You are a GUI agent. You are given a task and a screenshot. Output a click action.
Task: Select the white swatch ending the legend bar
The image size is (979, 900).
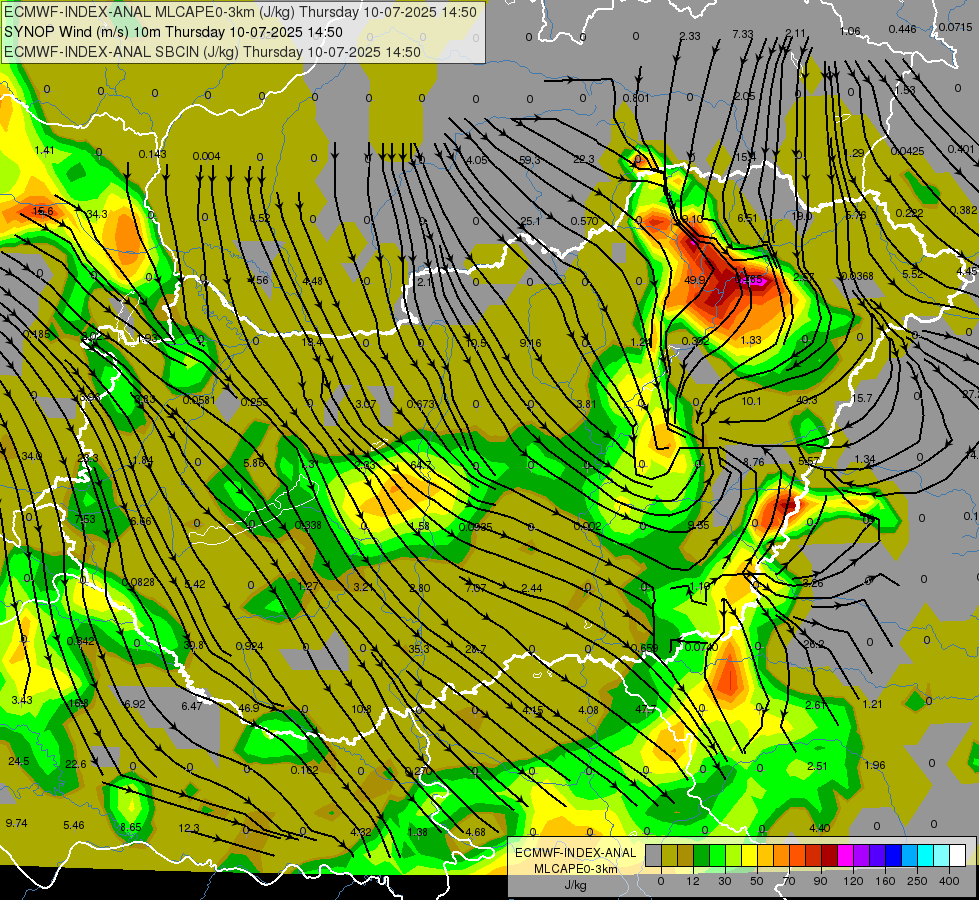(x=958, y=855)
